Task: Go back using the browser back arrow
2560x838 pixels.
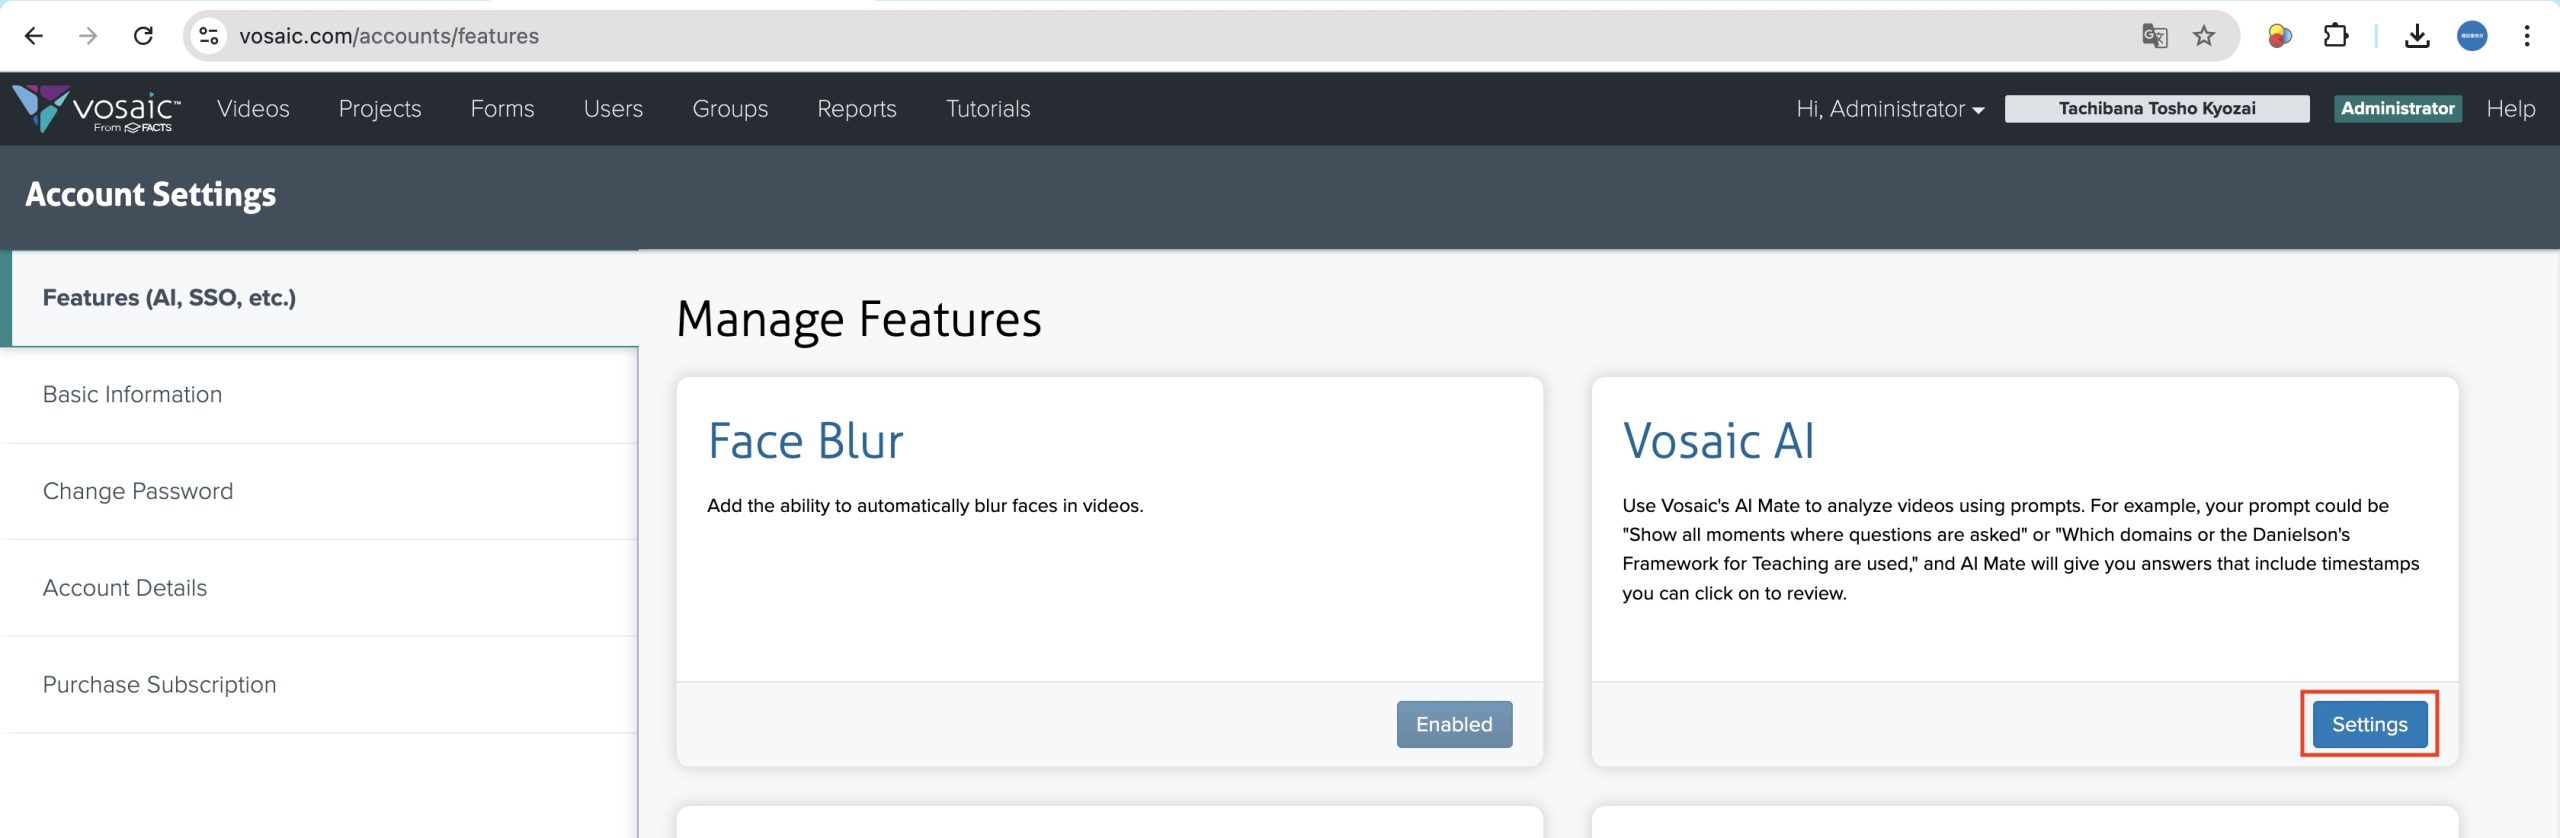Action: pos(34,36)
